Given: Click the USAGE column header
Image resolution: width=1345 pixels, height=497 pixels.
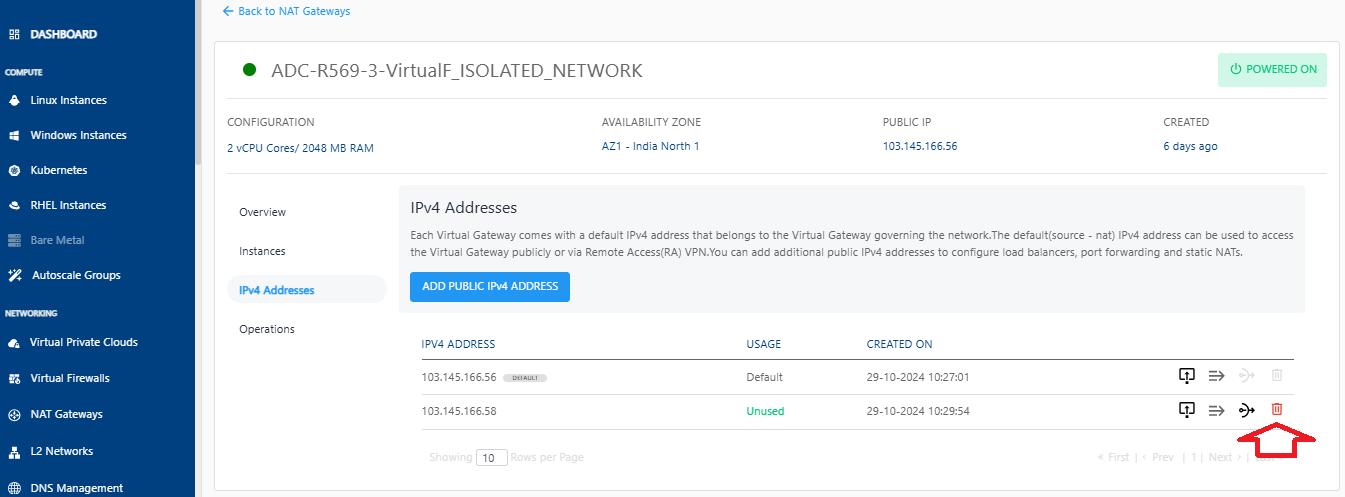Looking at the screenshot, I should click(763, 344).
